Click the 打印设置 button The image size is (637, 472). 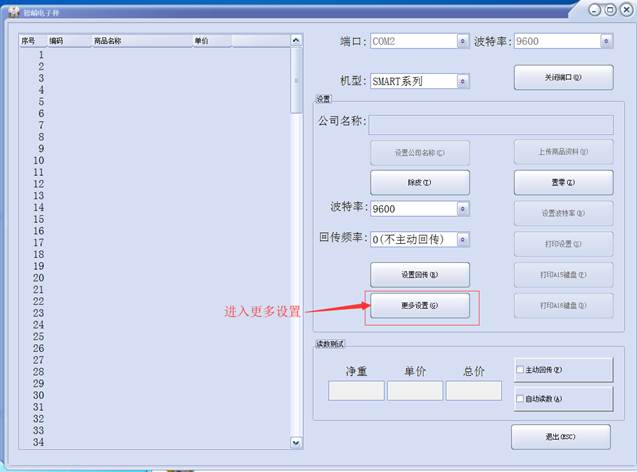tap(563, 244)
